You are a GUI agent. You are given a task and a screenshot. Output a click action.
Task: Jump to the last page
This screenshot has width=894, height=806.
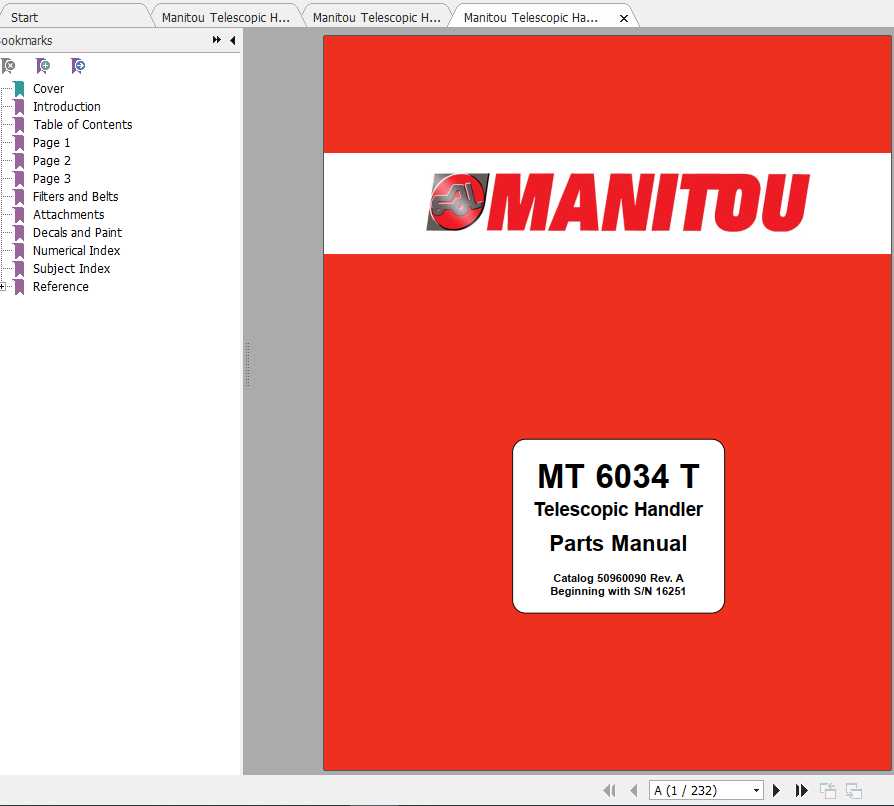[802, 790]
